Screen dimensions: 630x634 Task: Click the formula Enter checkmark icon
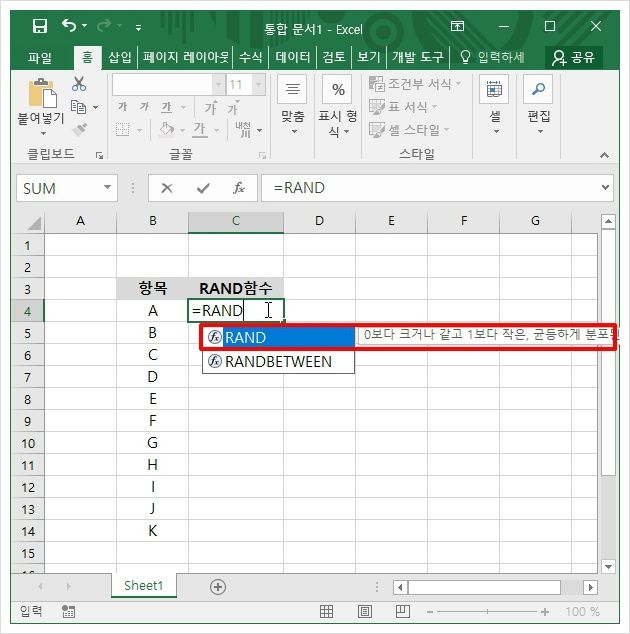[203, 188]
